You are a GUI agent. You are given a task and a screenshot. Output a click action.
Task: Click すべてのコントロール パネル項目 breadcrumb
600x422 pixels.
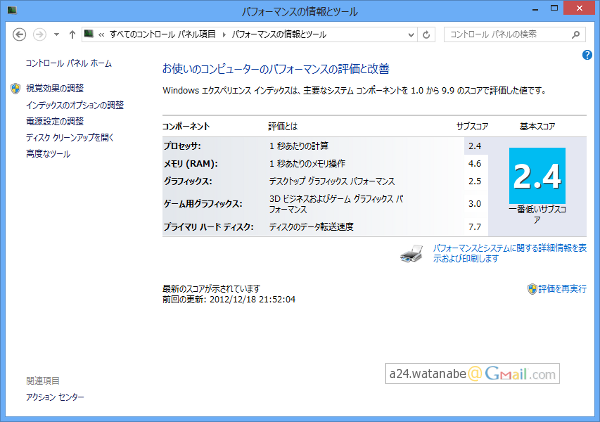[x=162, y=34]
